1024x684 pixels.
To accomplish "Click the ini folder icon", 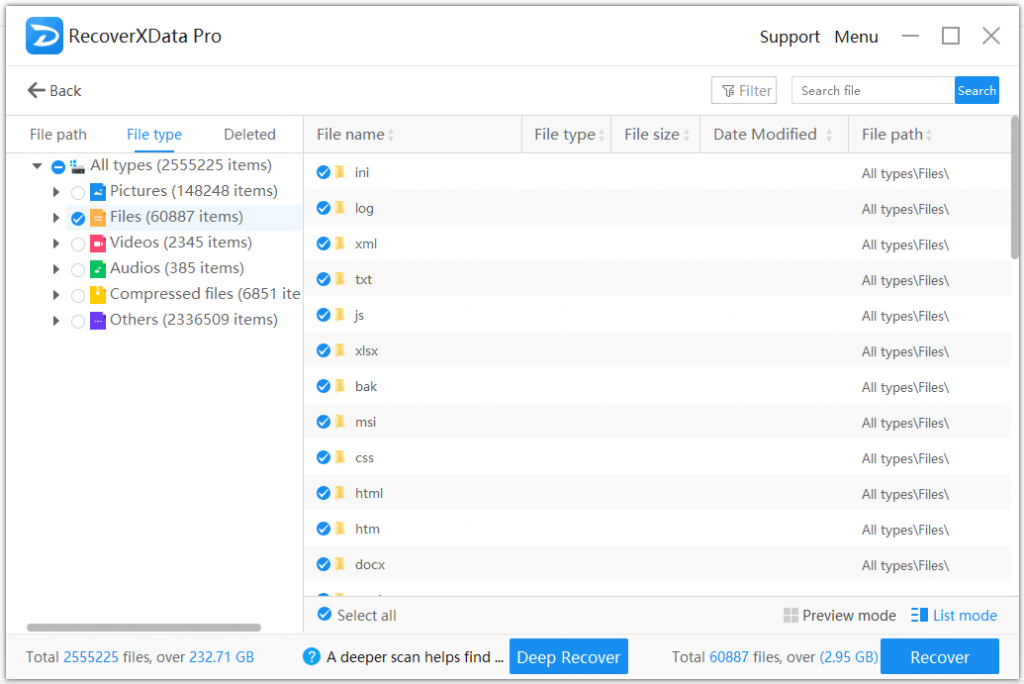I will coord(340,172).
